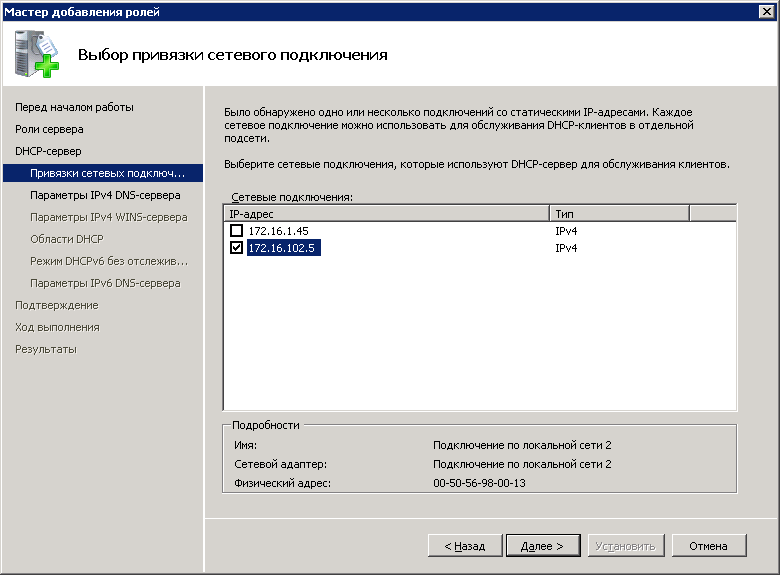Click IPv4 type in 172.16.1.45 row
Screen dimensions: 780x575
coord(566,231)
